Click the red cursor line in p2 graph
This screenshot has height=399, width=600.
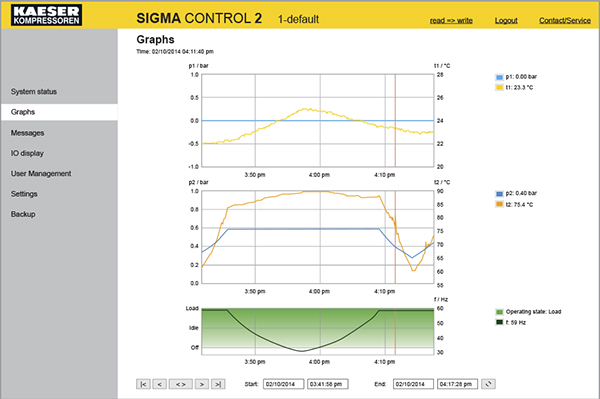(395, 237)
